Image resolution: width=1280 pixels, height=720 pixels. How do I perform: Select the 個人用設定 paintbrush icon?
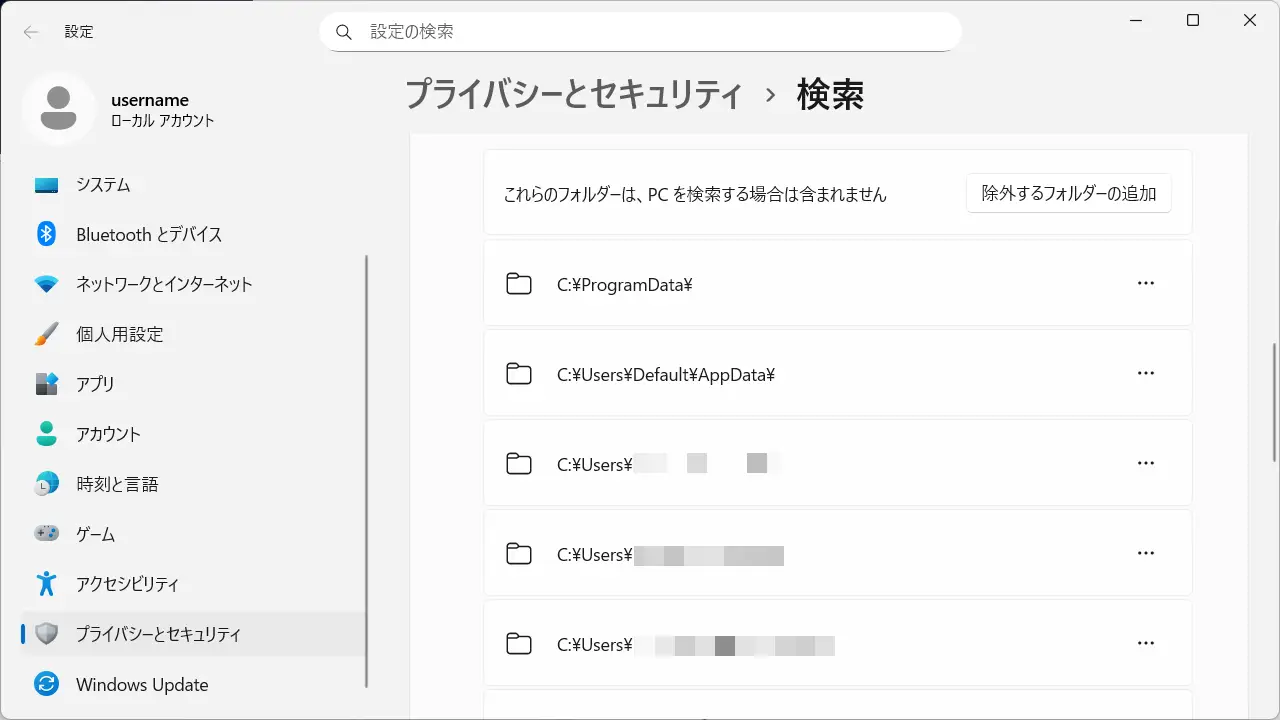click(x=47, y=334)
